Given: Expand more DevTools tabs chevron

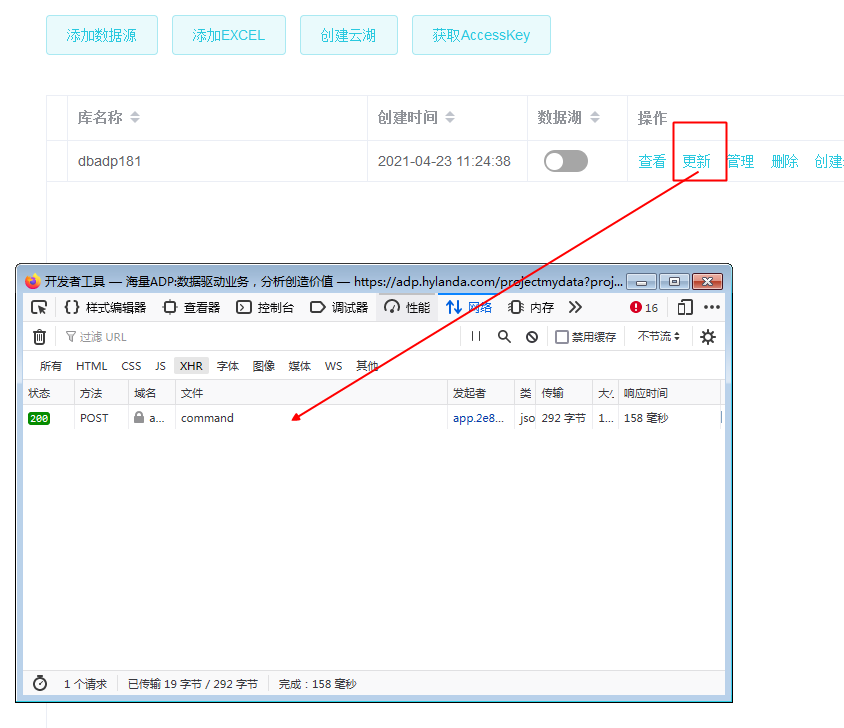Looking at the screenshot, I should click(575, 307).
